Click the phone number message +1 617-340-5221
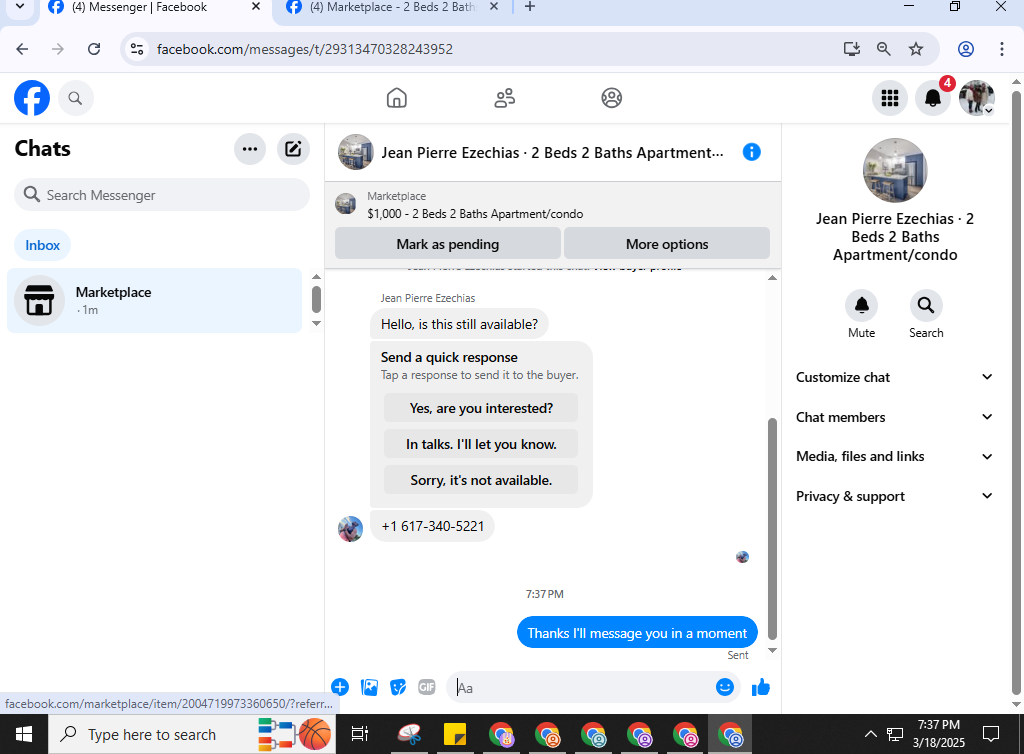The width and height of the screenshot is (1024, 754). [432, 526]
